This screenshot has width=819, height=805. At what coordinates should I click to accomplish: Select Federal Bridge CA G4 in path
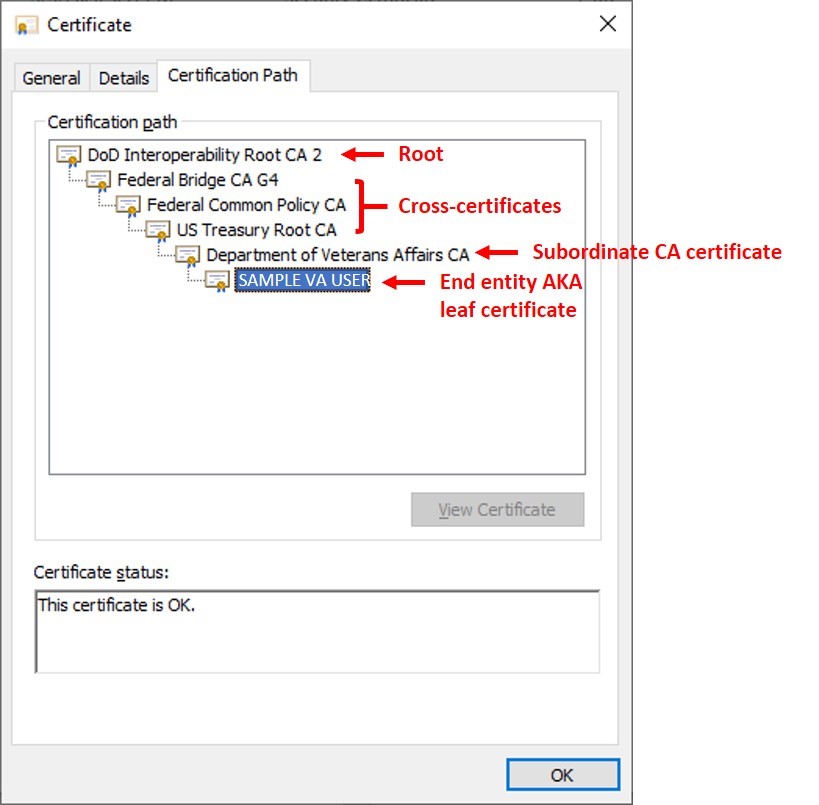tap(197, 180)
